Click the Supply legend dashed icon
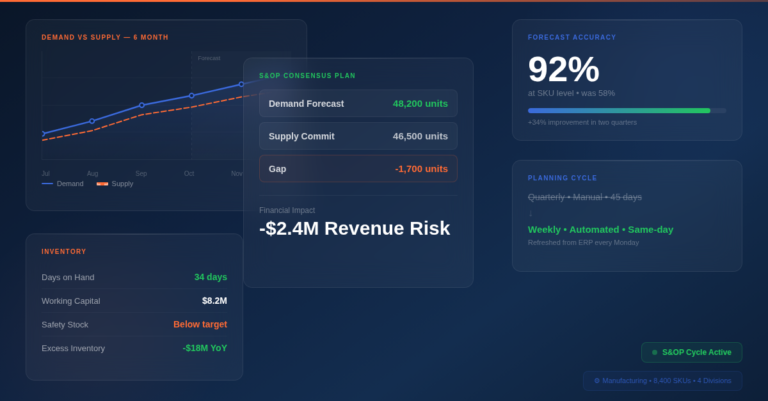768x401 pixels. point(102,184)
